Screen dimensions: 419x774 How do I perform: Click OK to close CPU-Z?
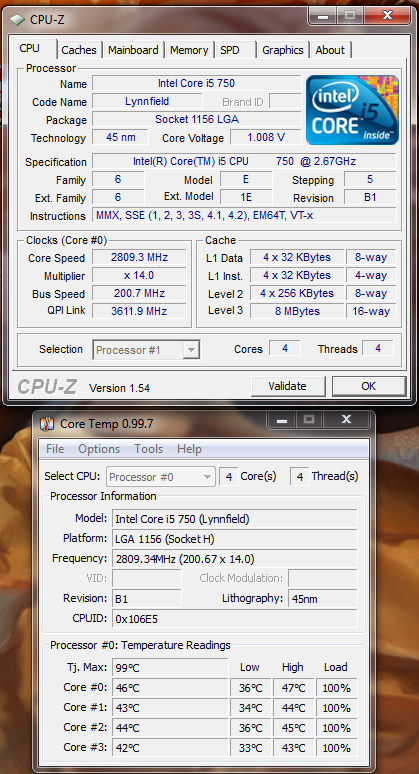[x=369, y=386]
